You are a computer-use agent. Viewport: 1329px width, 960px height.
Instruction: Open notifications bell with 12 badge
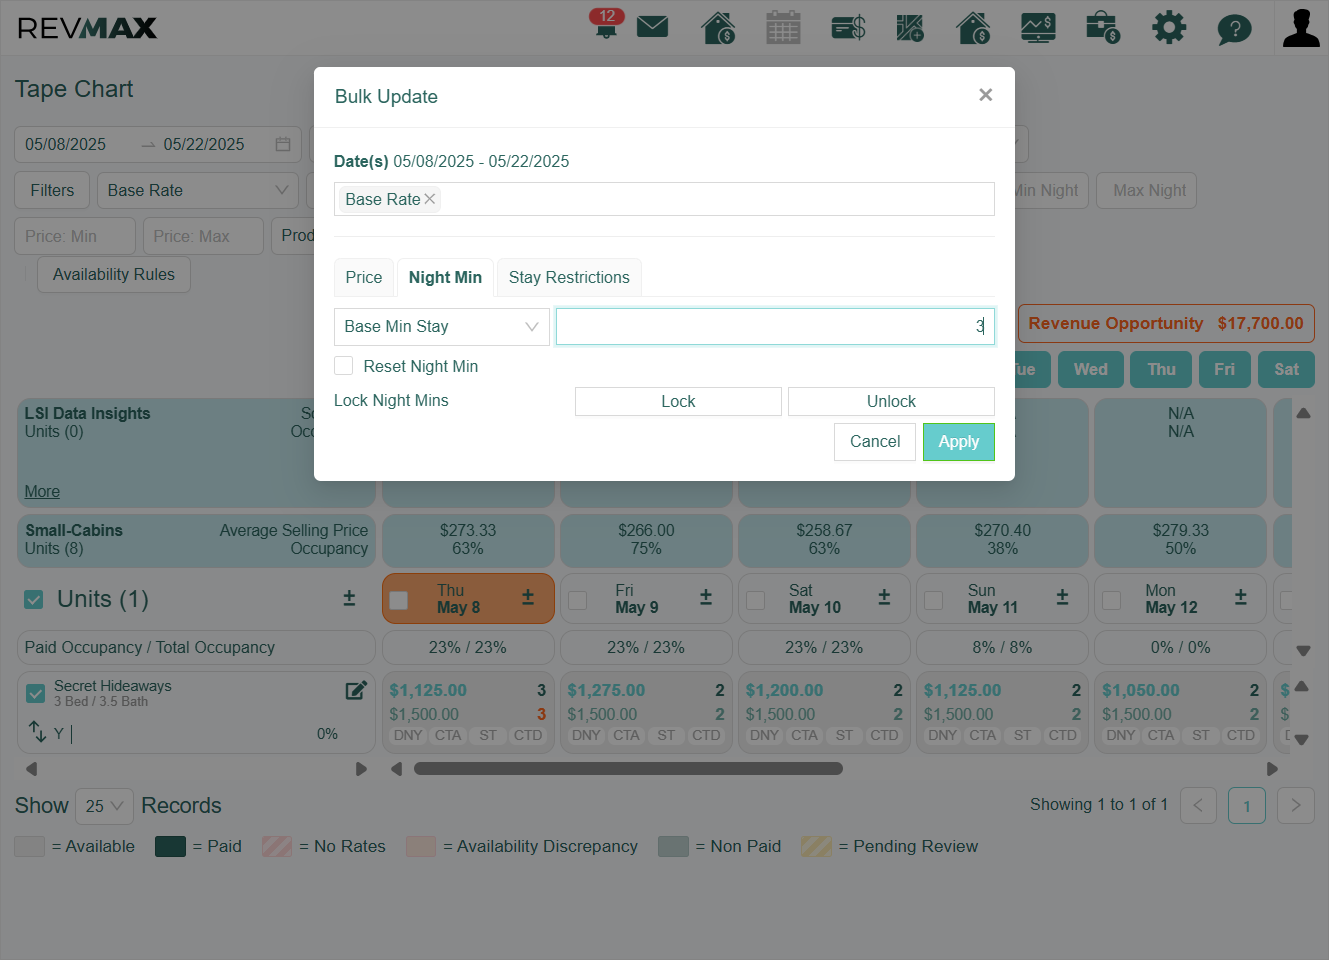pos(606,24)
